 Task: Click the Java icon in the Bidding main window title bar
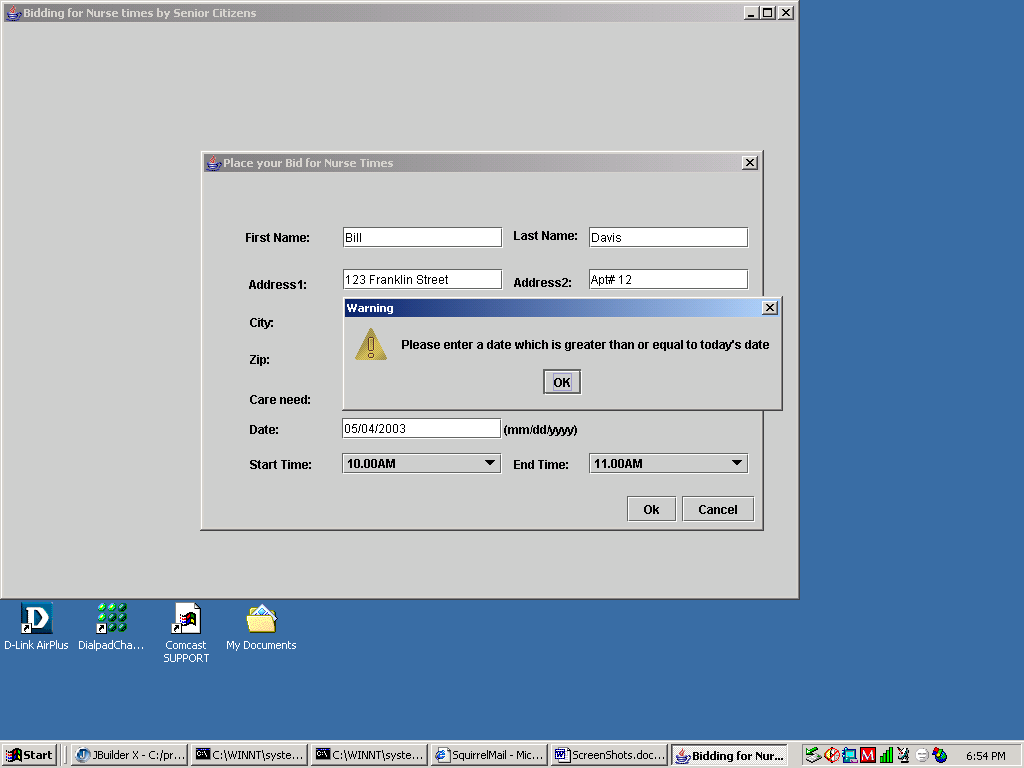click(x=13, y=12)
